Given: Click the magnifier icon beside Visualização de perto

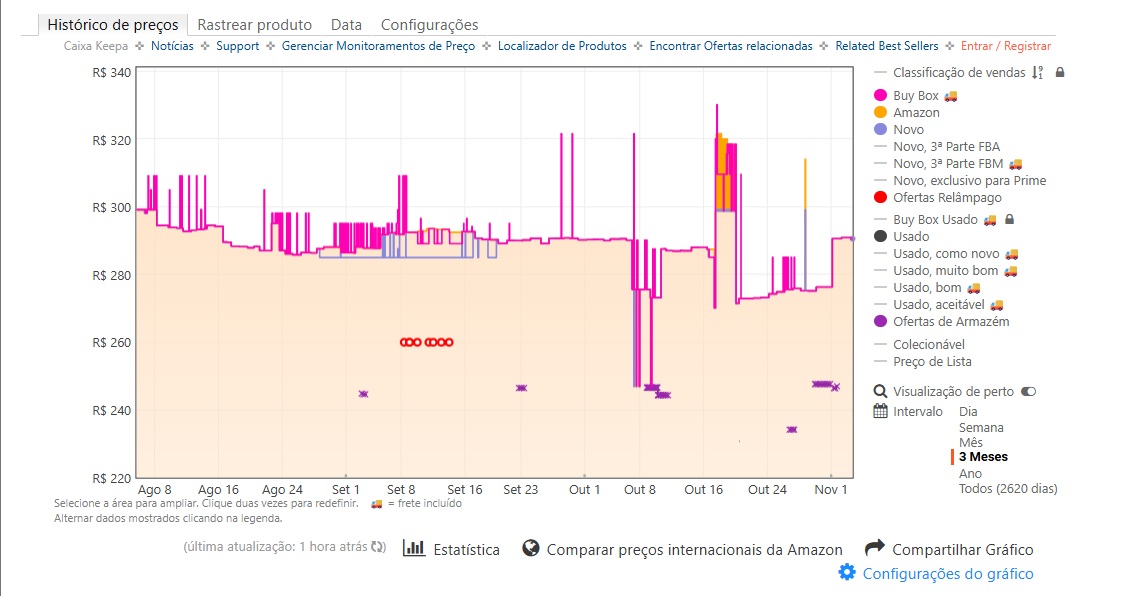Looking at the screenshot, I should [x=880, y=391].
